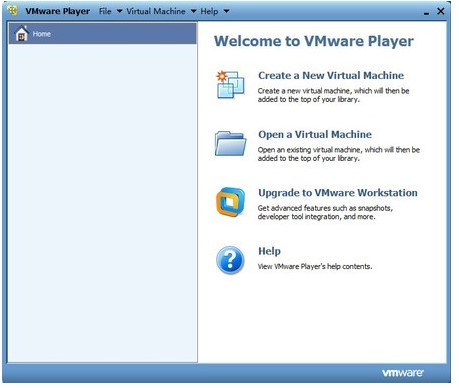Click the 'VMware Player' title text
The height and width of the screenshot is (388, 459).
[58, 11]
